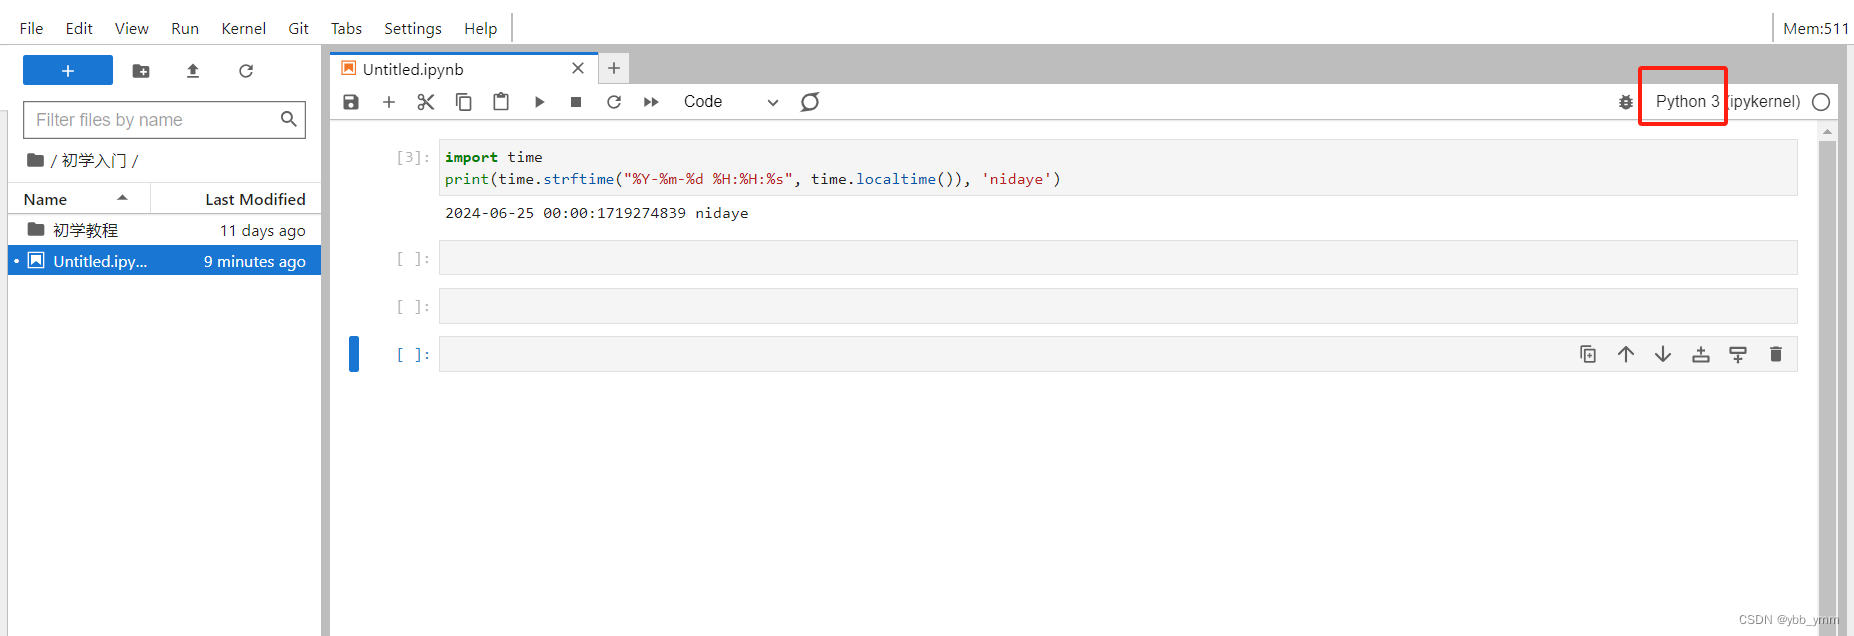Screen dimensions: 1854x636
Task: Insert a cell above the active cell
Action: (x=1701, y=354)
